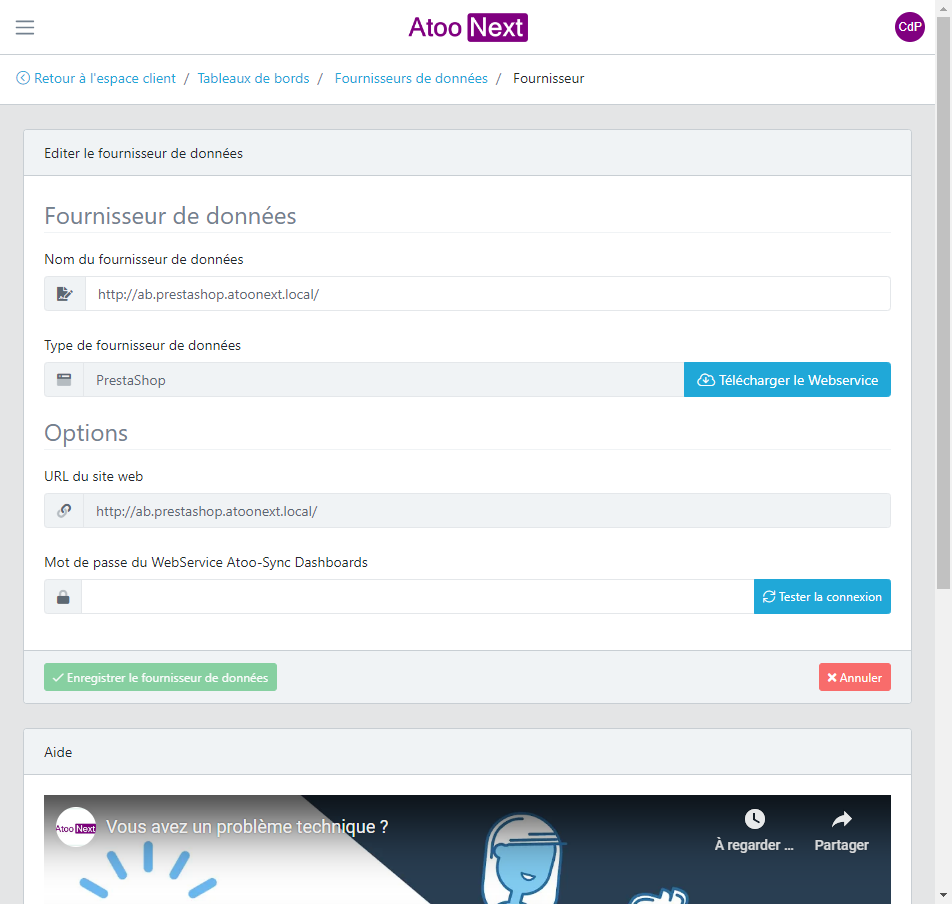Focus the Nom du fournisseur de données field
The height and width of the screenshot is (904, 952).
tap(488, 294)
